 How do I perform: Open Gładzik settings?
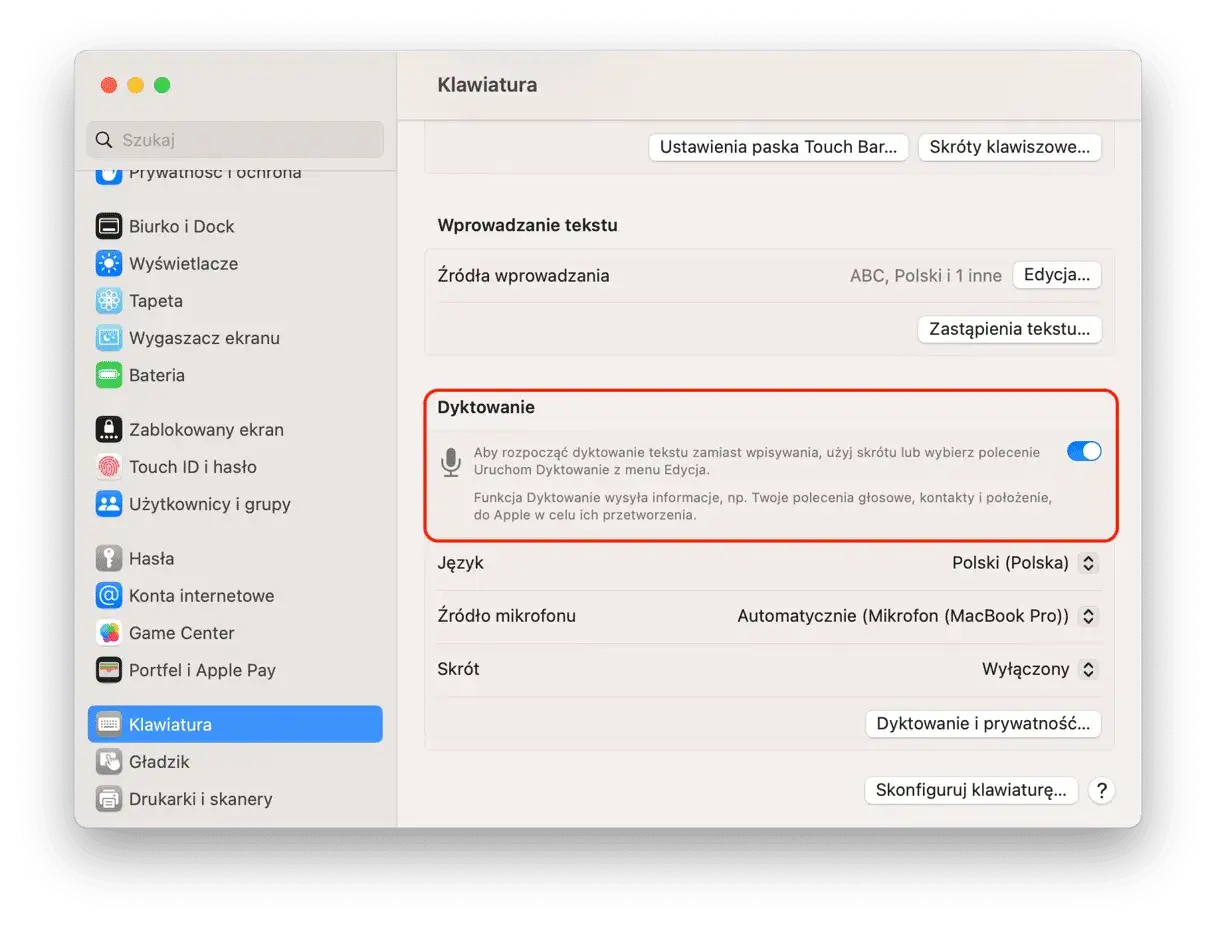tap(108, 762)
